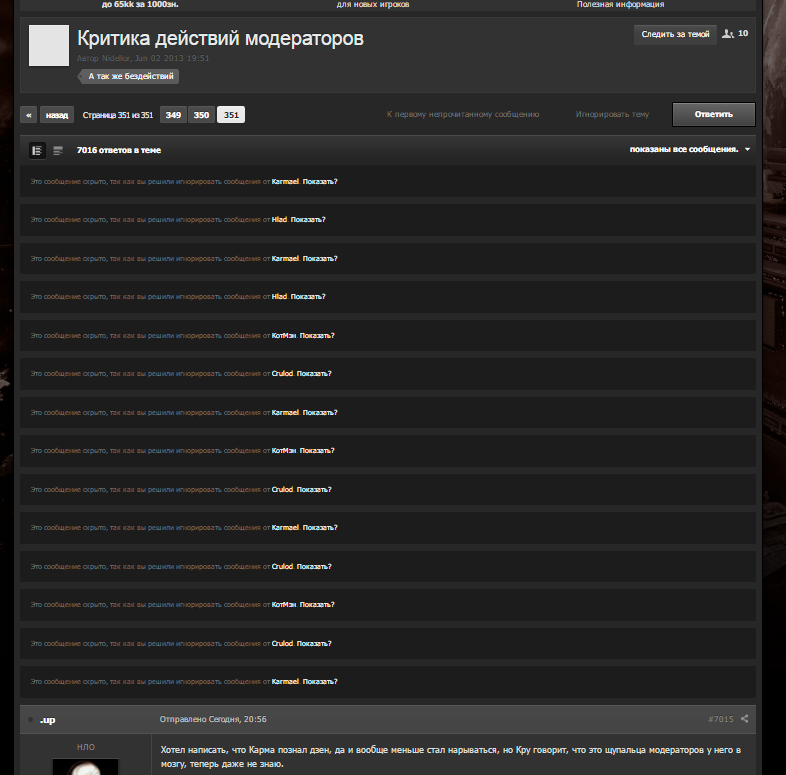
Task: Show the topmost hidden Karmael message
Action: pyautogui.click(x=320, y=181)
